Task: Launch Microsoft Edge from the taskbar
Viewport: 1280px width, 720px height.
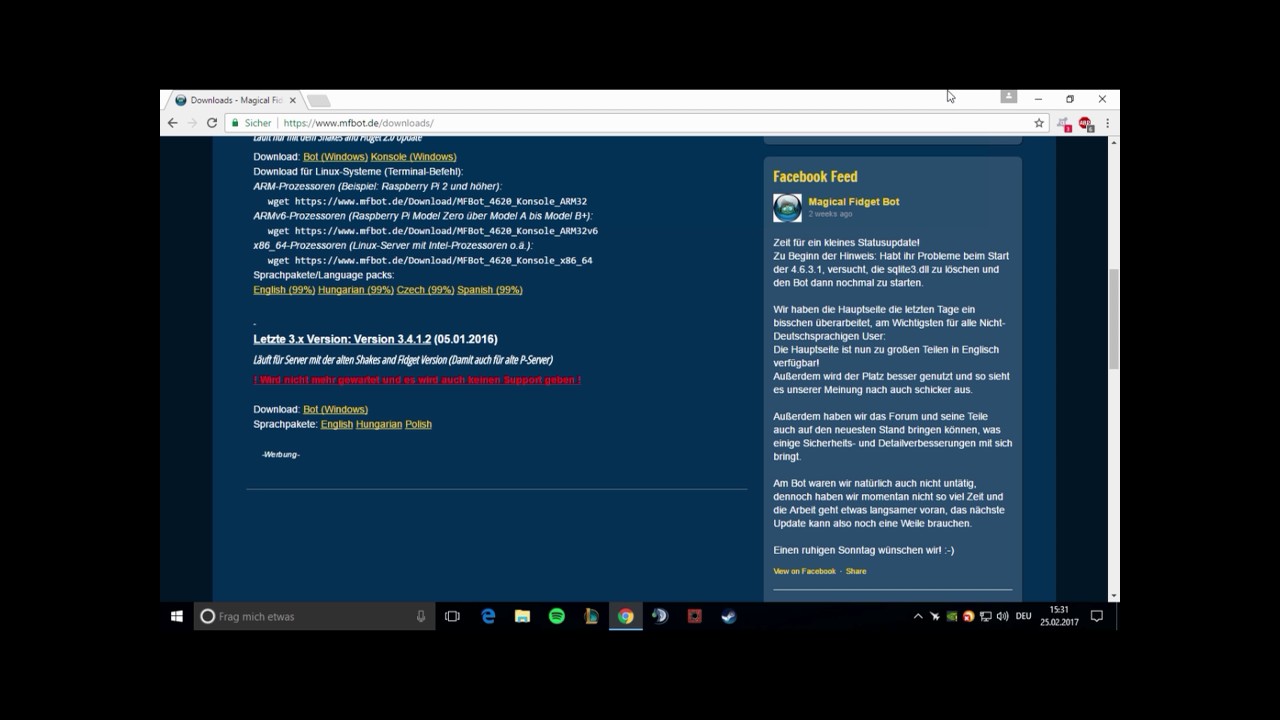Action: tap(488, 616)
